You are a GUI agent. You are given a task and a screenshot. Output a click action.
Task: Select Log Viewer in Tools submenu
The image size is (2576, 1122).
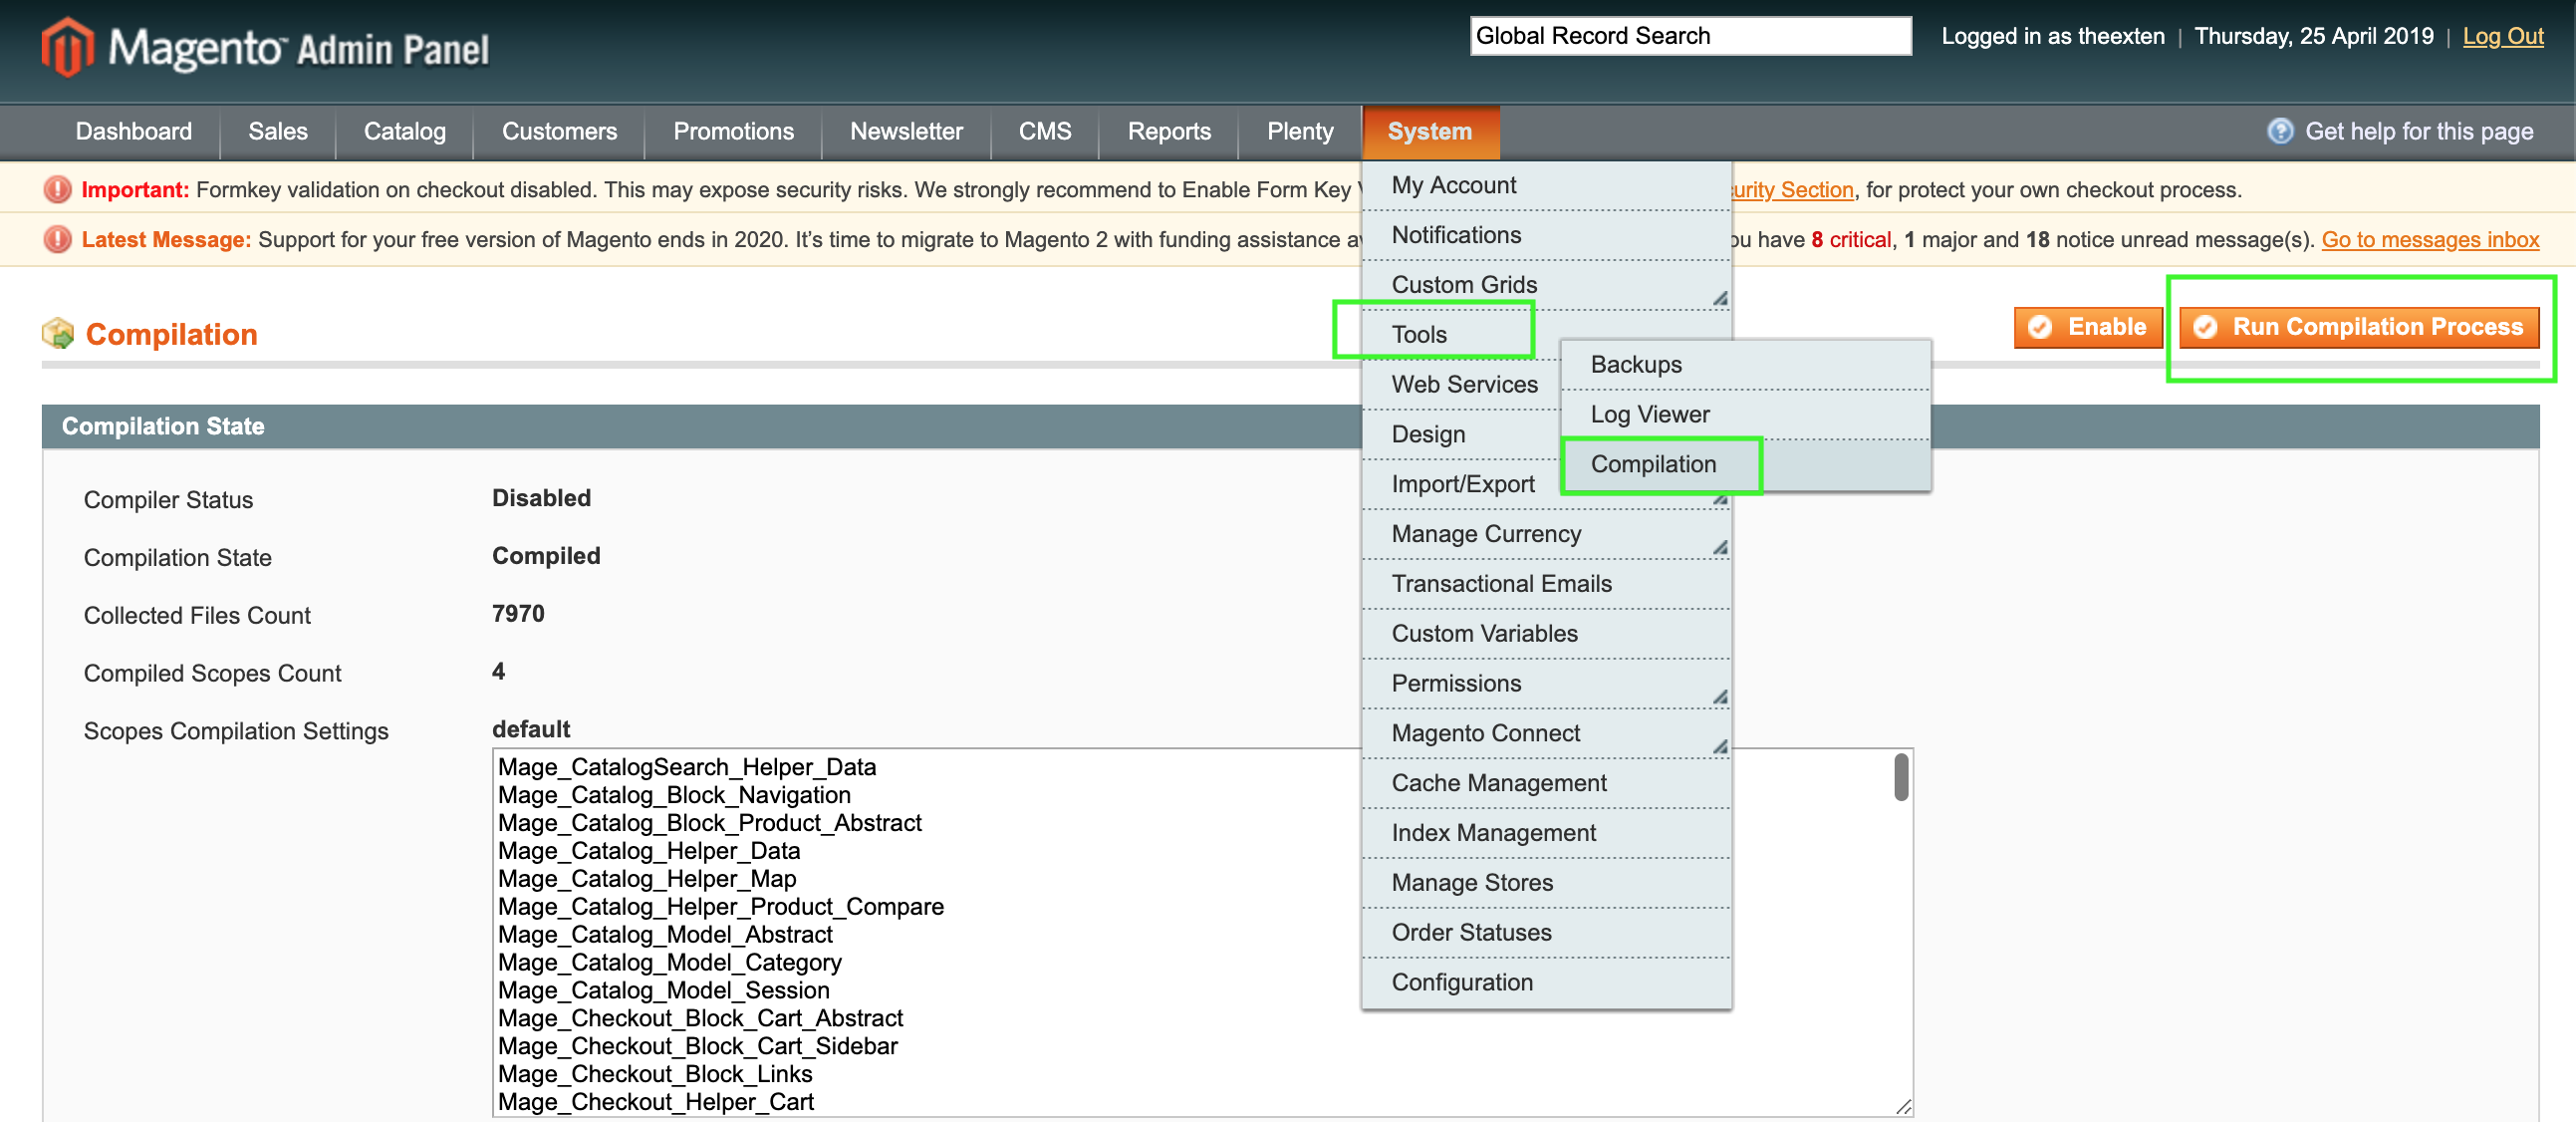pos(1746,415)
